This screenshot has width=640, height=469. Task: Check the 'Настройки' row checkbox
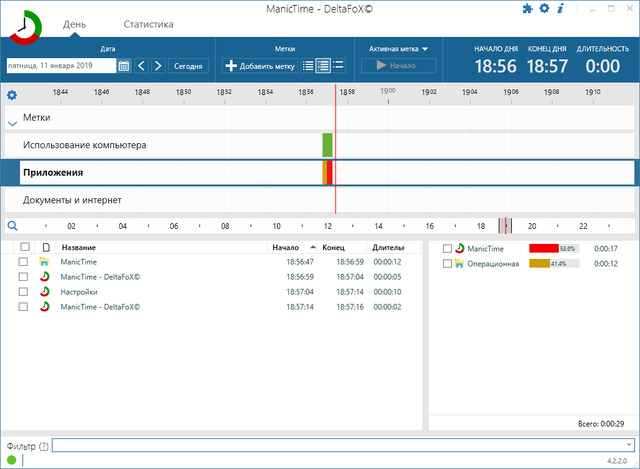coord(23,292)
